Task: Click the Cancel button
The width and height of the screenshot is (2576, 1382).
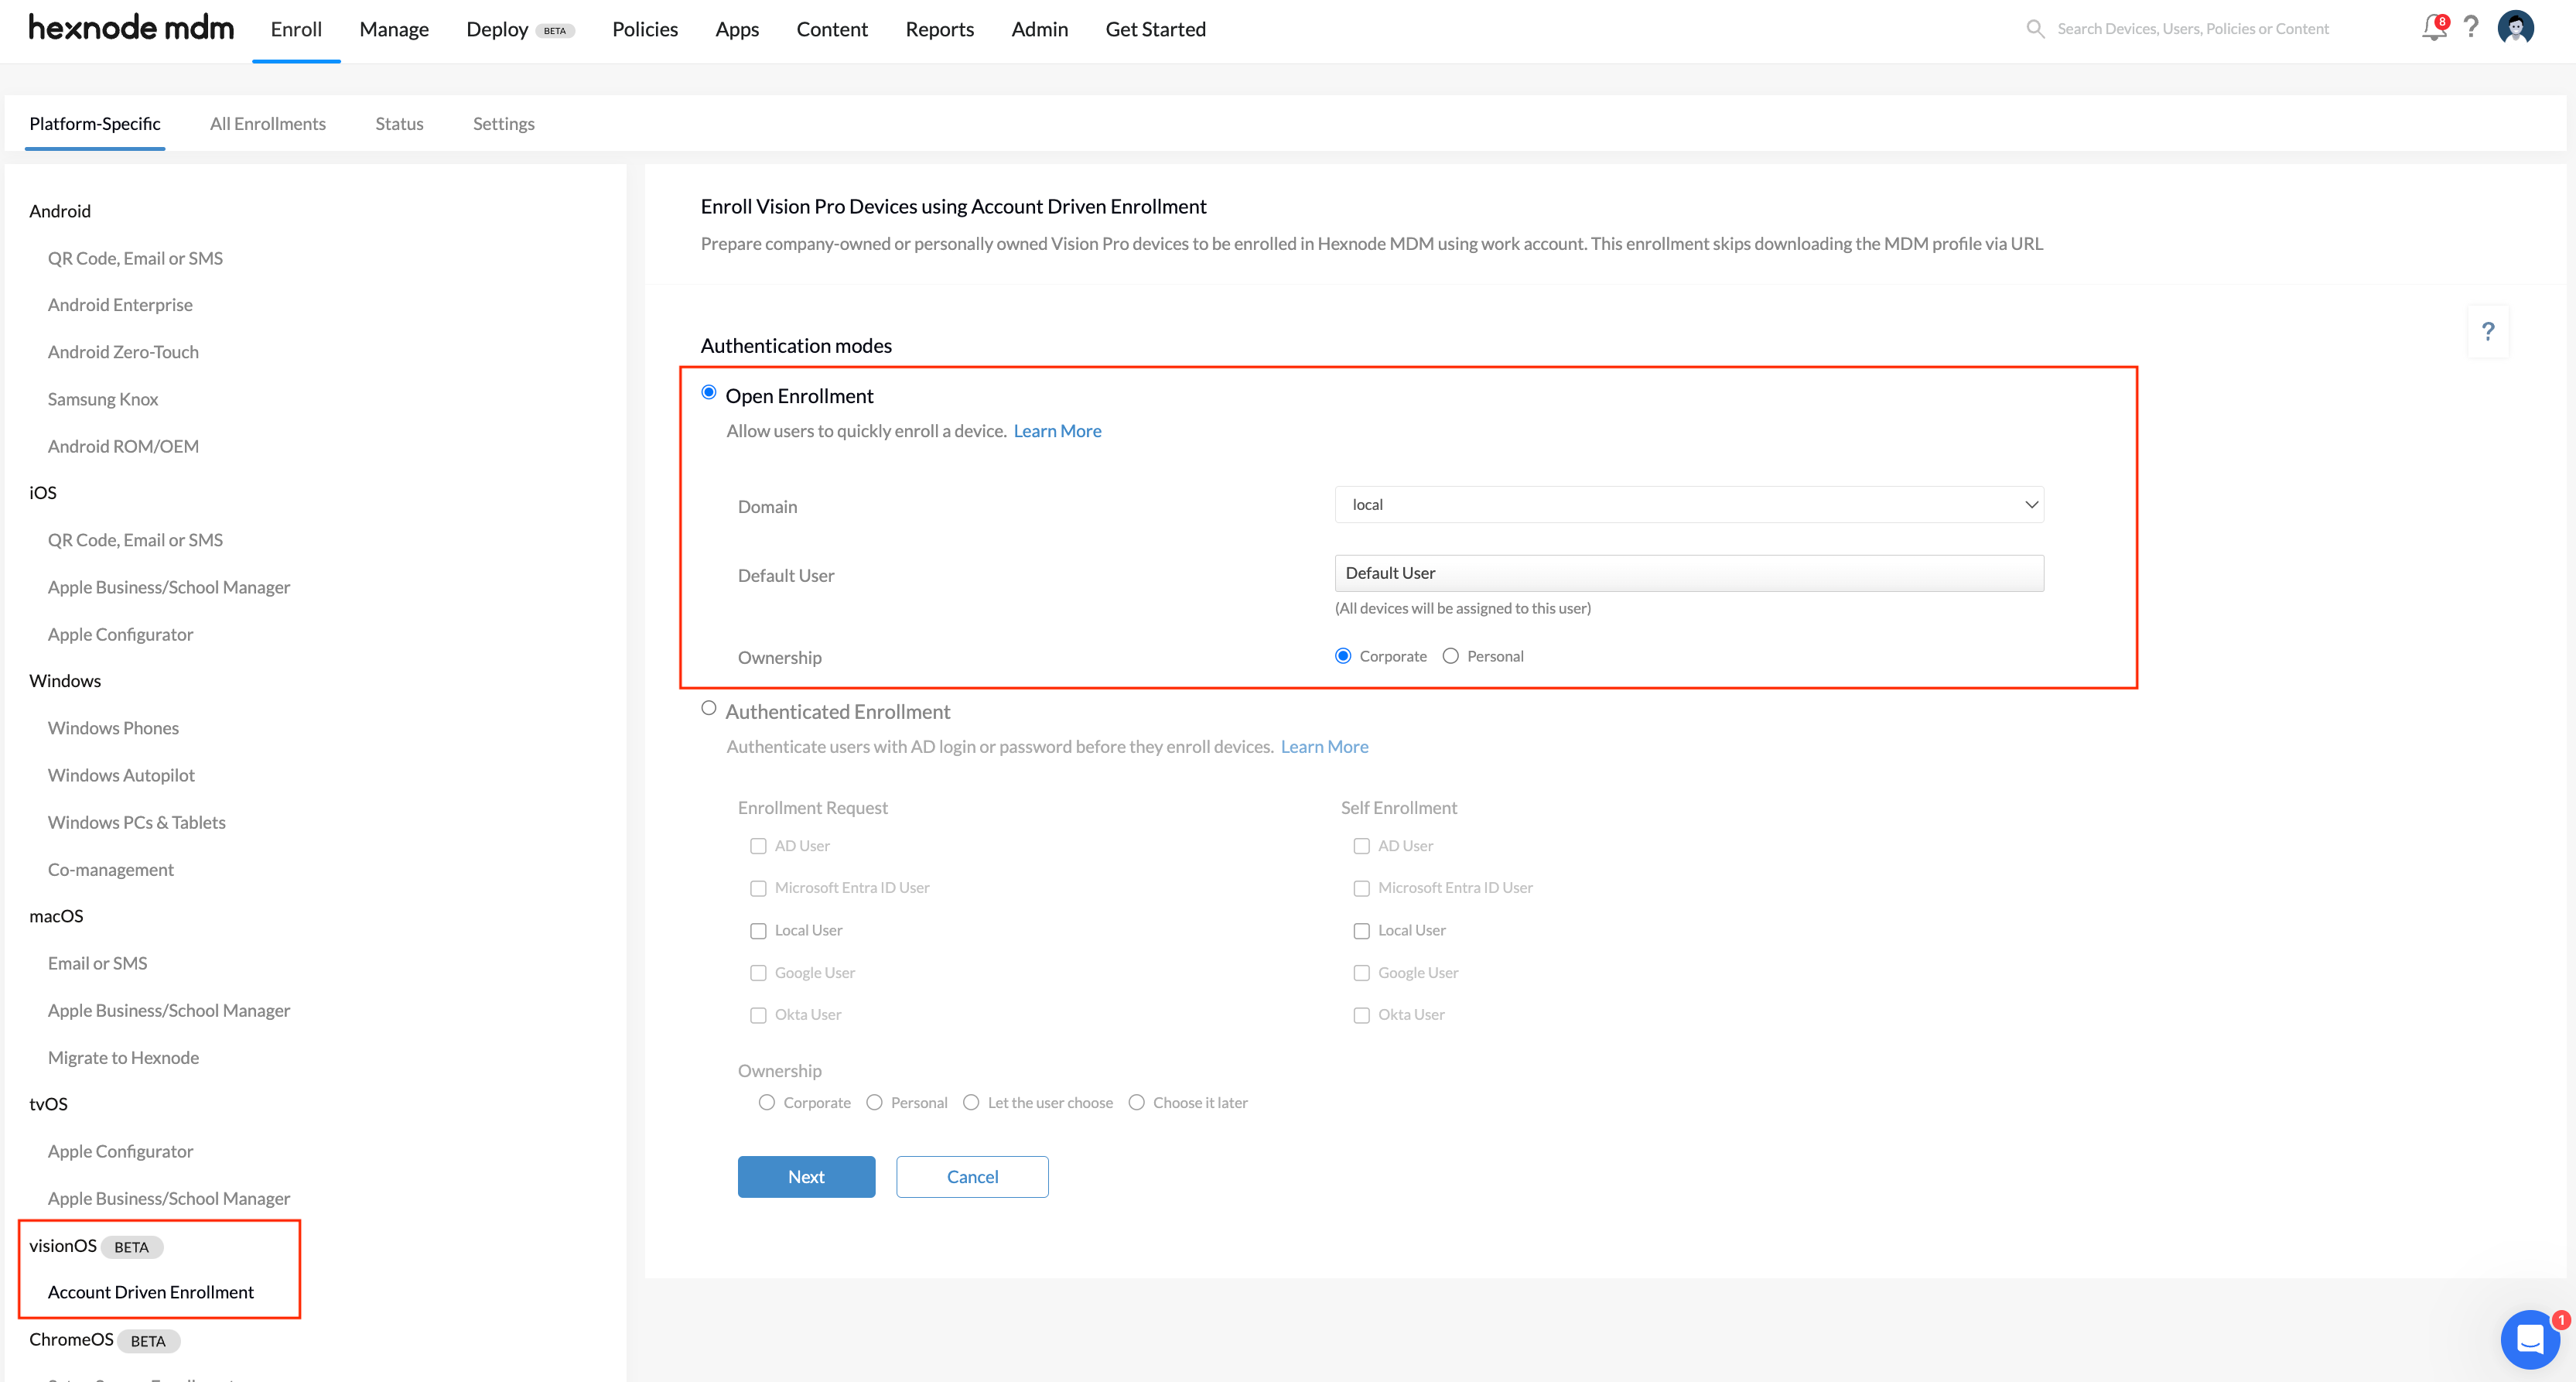Action: coord(972,1177)
